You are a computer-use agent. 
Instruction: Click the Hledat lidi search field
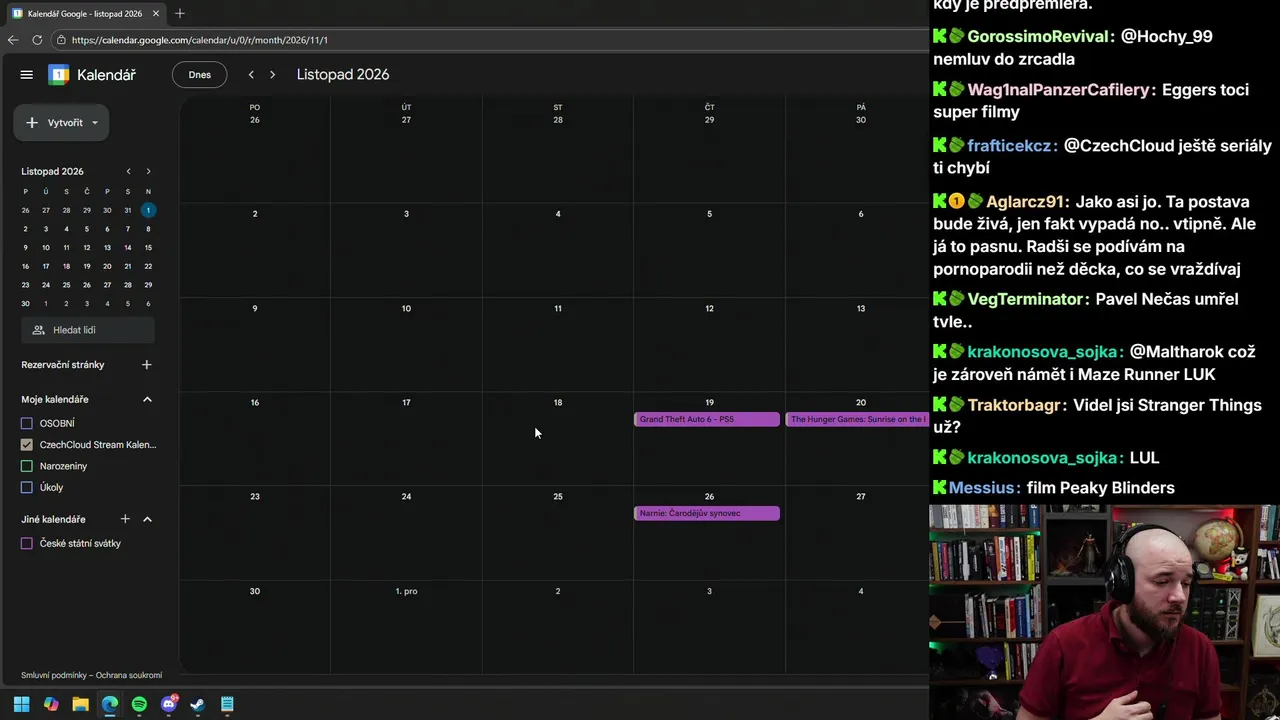click(x=88, y=330)
